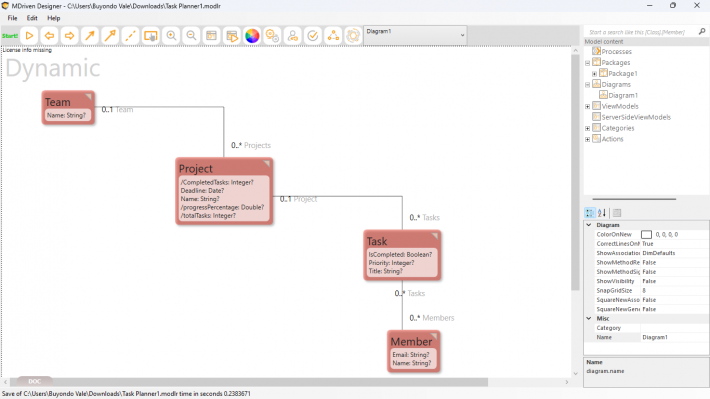Viewport: 710px width, 399px height.
Task: Click the 0..* Members association label
Action: 432,318
